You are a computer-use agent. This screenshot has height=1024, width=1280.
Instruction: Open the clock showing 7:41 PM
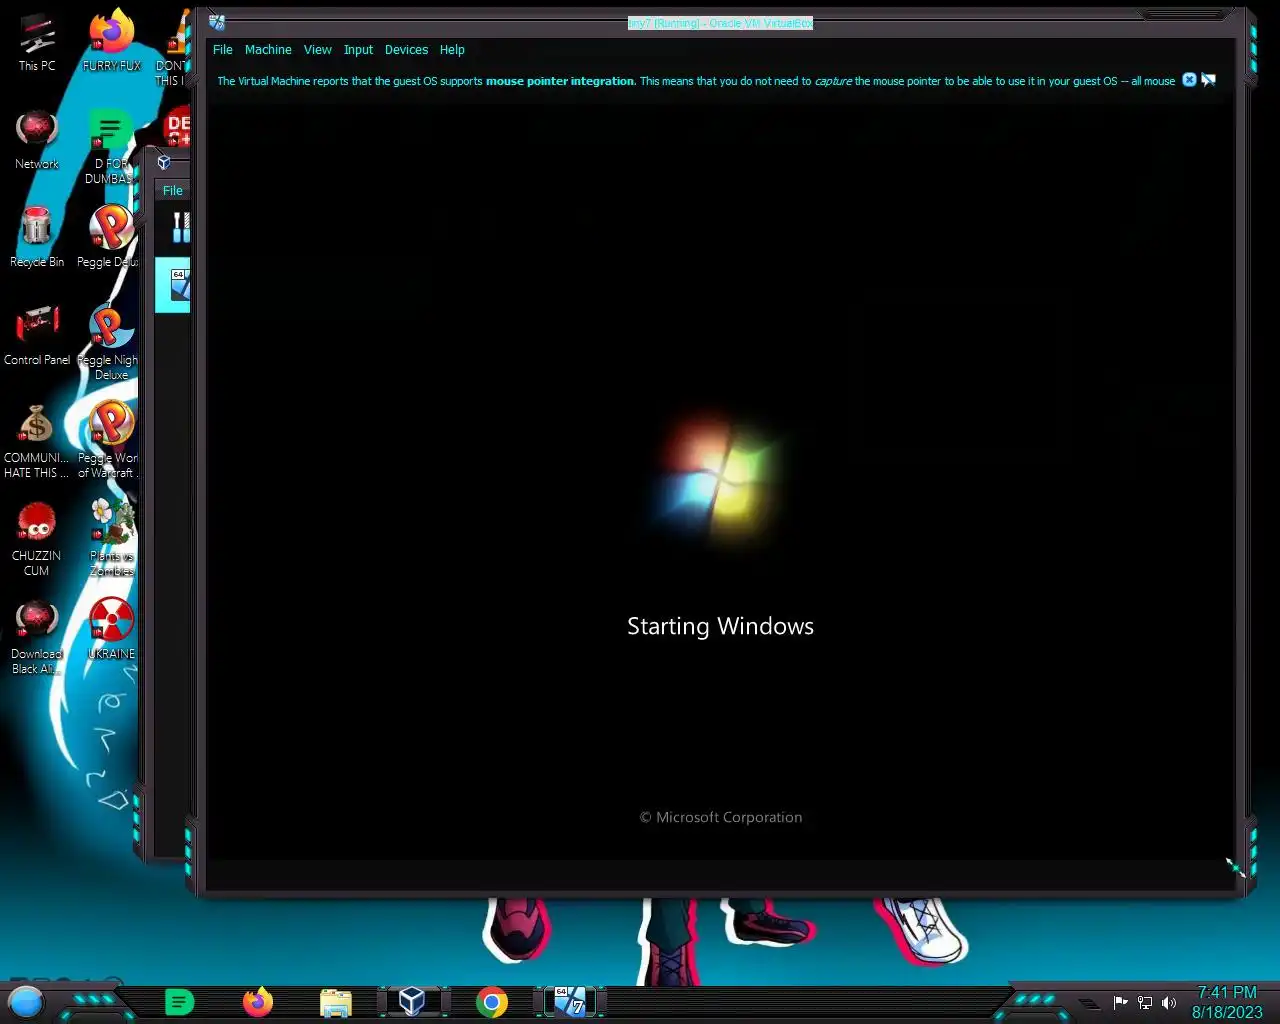(x=1227, y=1002)
